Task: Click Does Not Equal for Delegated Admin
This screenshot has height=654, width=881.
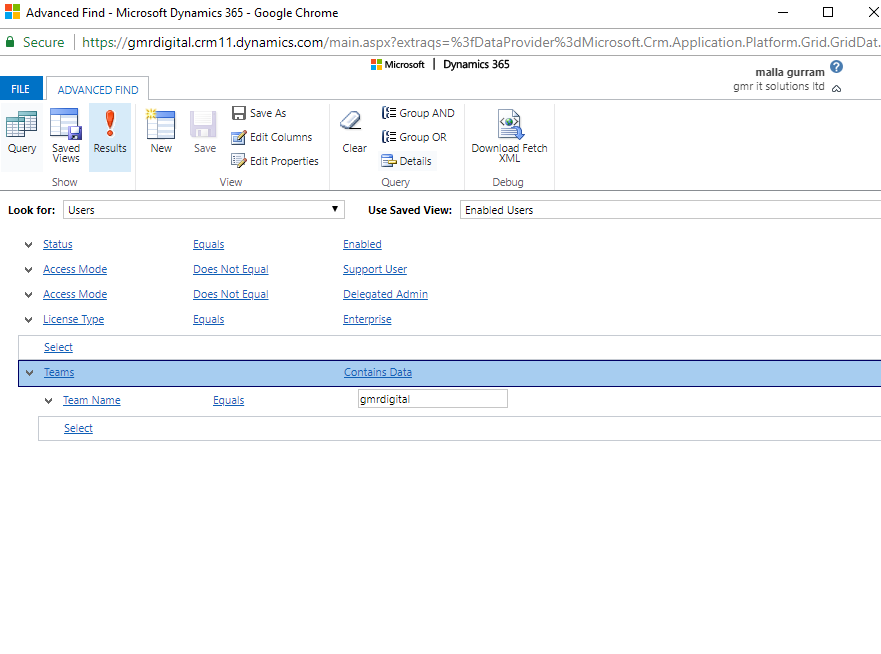Action: tap(230, 294)
